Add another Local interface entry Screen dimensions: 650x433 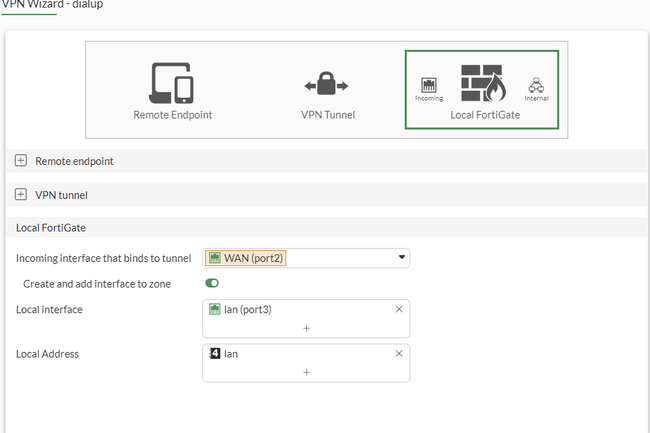(306, 327)
